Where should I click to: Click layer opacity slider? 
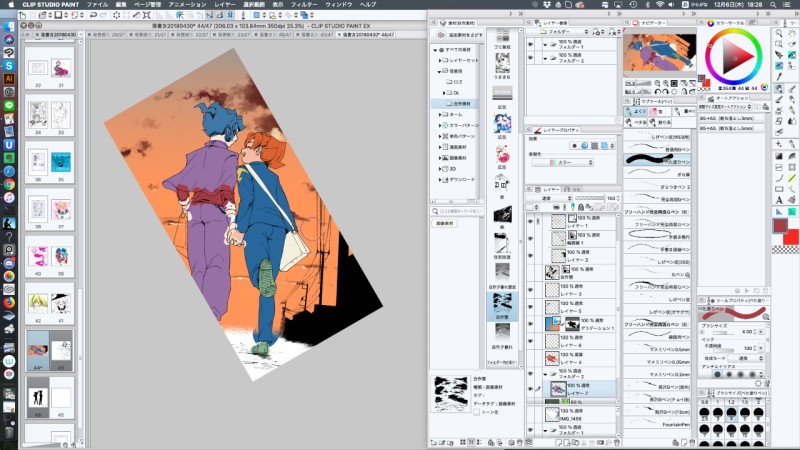(x=589, y=198)
